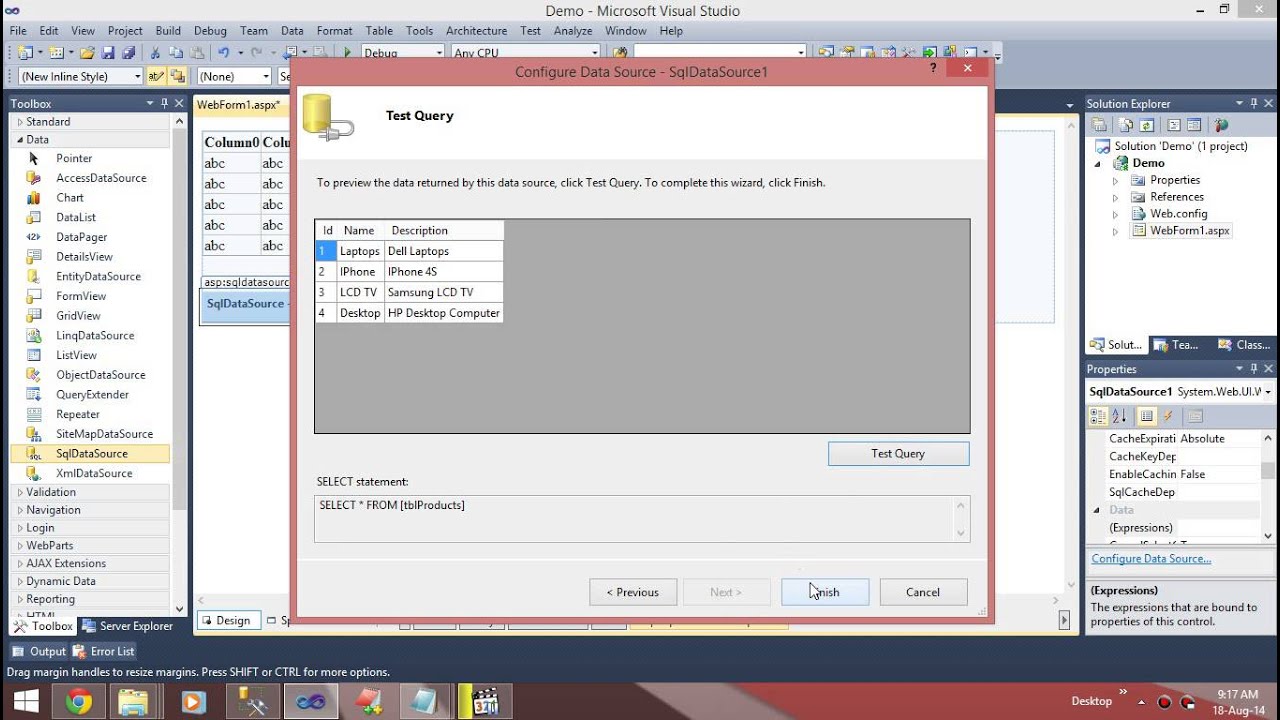Image resolution: width=1280 pixels, height=720 pixels.
Task: Click the Events lightning icon in Properties
Action: pyautogui.click(x=1167, y=416)
